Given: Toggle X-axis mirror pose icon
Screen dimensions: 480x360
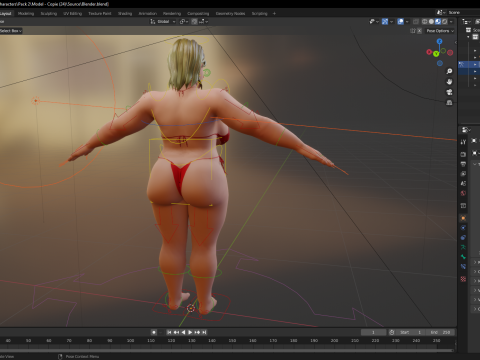Looking at the screenshot, I should pos(419,31).
